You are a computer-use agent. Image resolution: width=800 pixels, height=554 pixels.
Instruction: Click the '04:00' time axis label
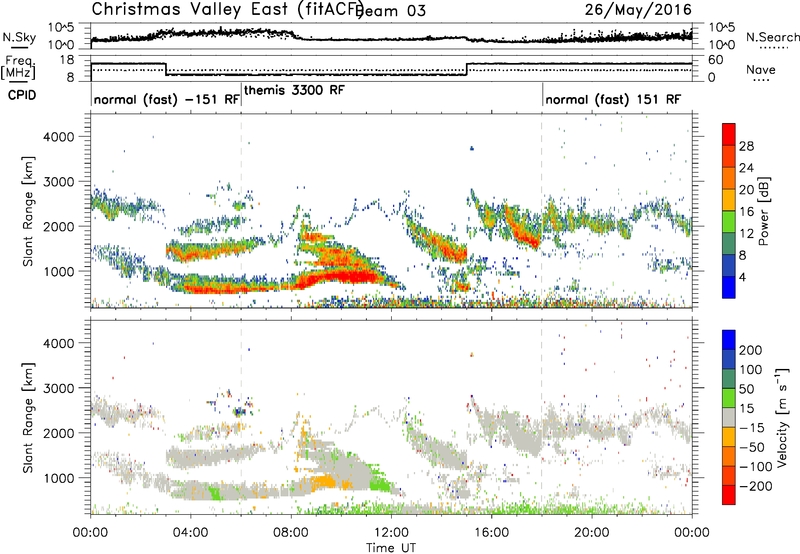point(190,533)
